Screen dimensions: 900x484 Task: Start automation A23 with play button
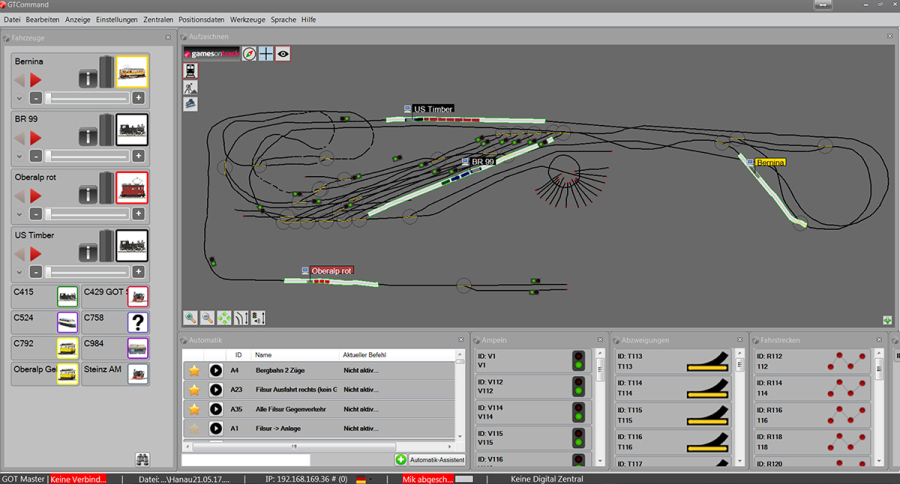216,390
